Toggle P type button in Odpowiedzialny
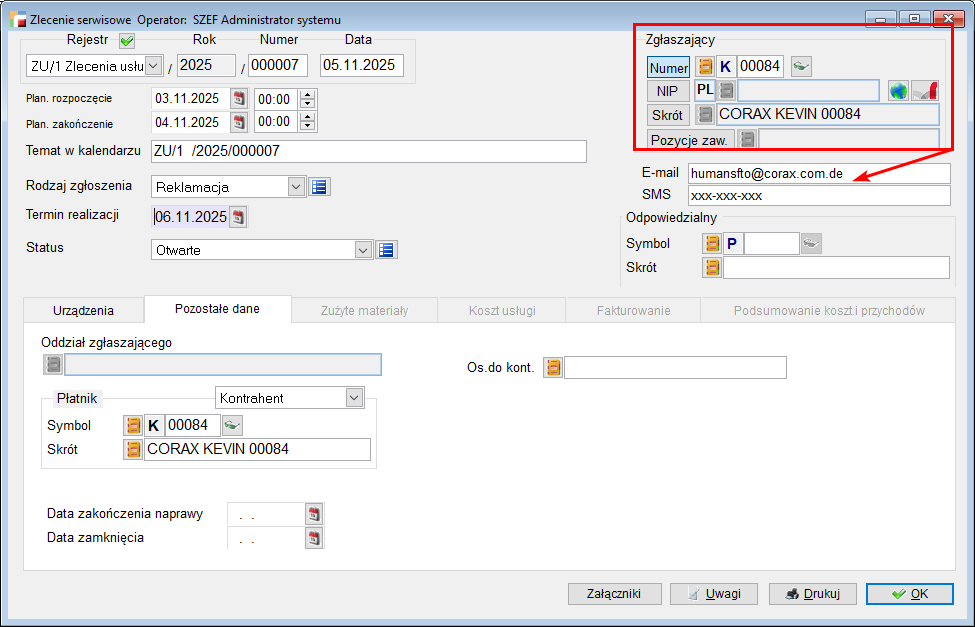This screenshot has height=627, width=975. 733,243
